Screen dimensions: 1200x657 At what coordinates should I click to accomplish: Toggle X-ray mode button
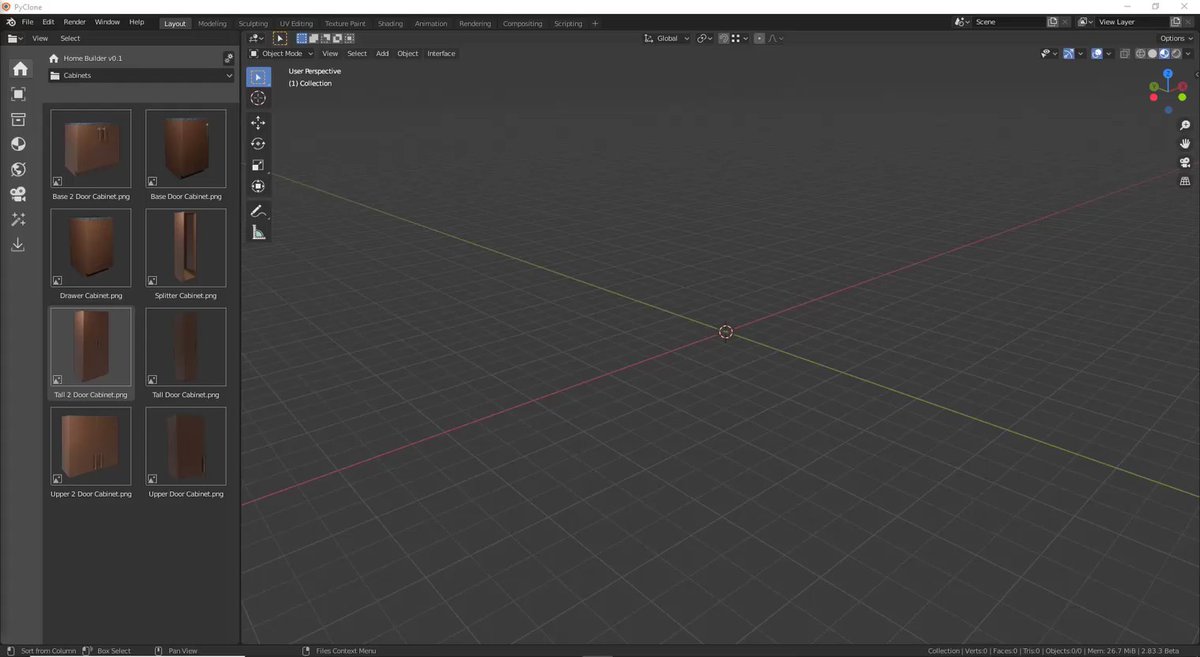(1125, 53)
